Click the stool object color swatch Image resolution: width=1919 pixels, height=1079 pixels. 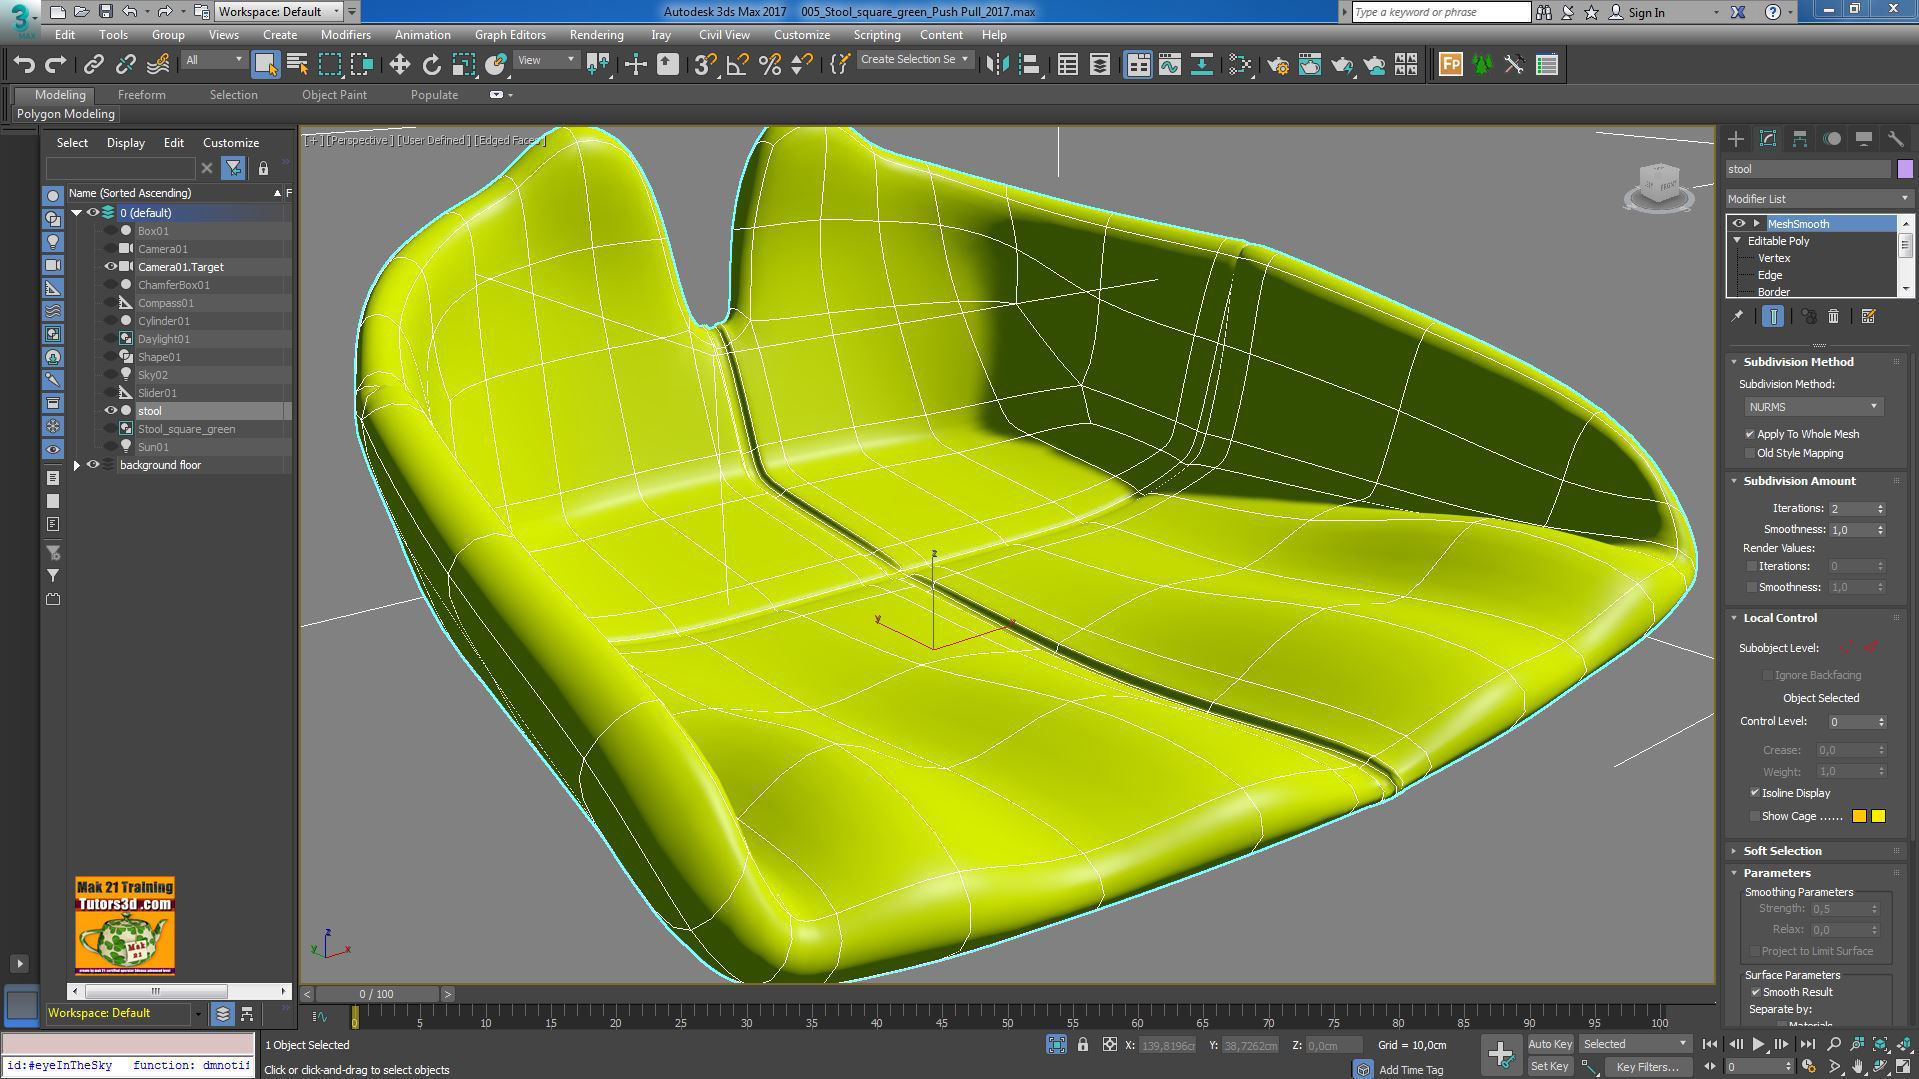1904,169
